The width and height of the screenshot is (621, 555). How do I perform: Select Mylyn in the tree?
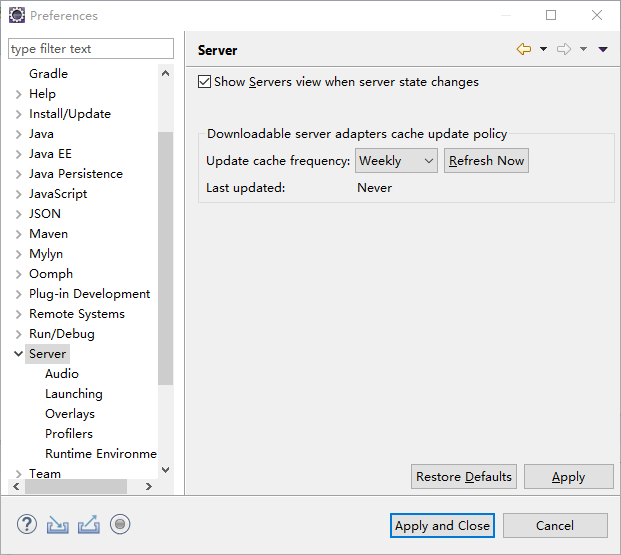(46, 254)
